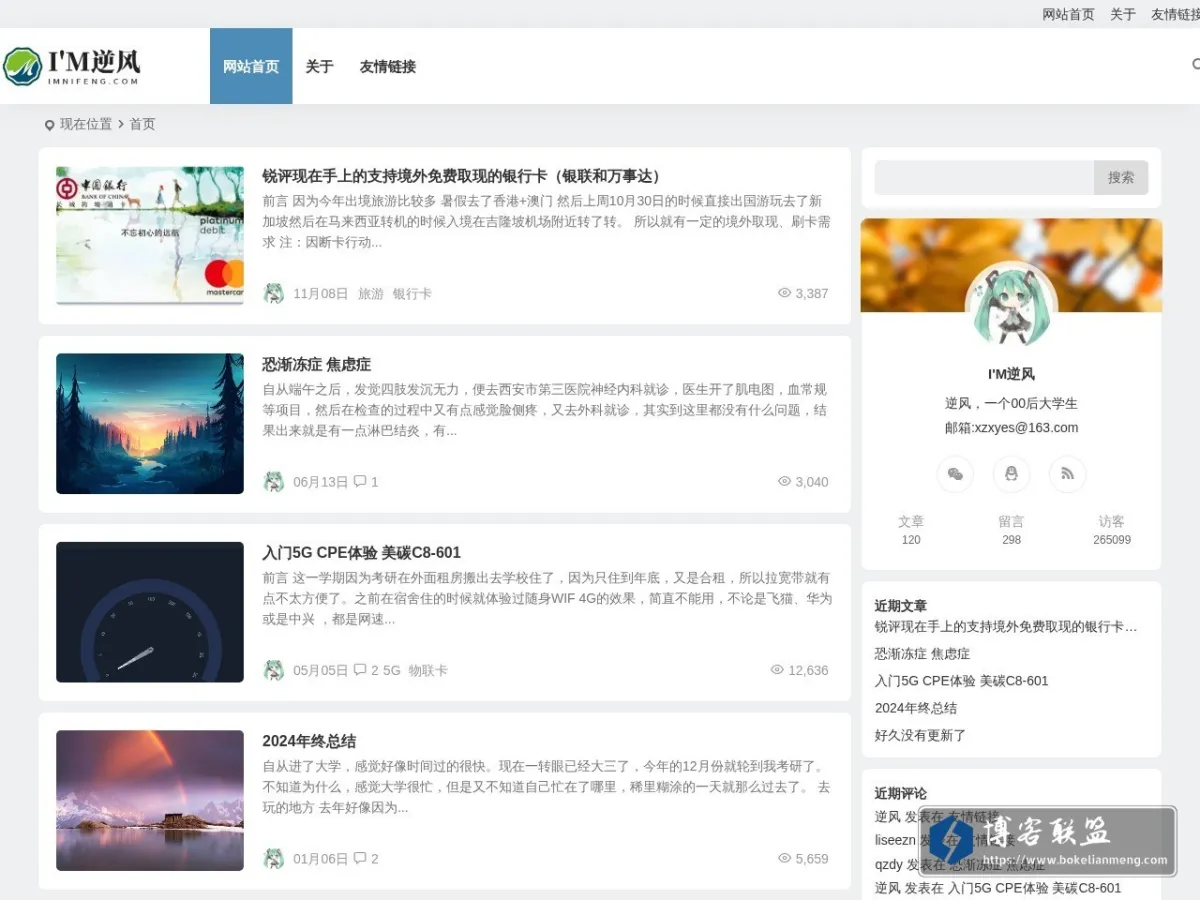Click the comment icon on 美碳C8-601 post
Image resolution: width=1200 pixels, height=900 pixels.
click(x=360, y=669)
